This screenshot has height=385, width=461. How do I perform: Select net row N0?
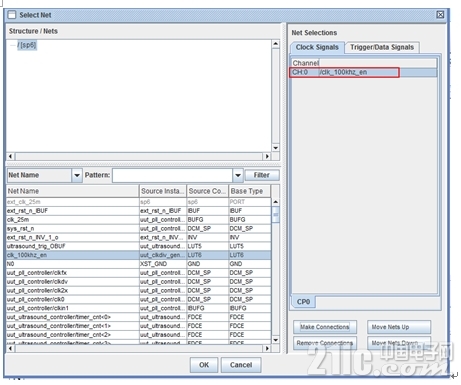138,264
